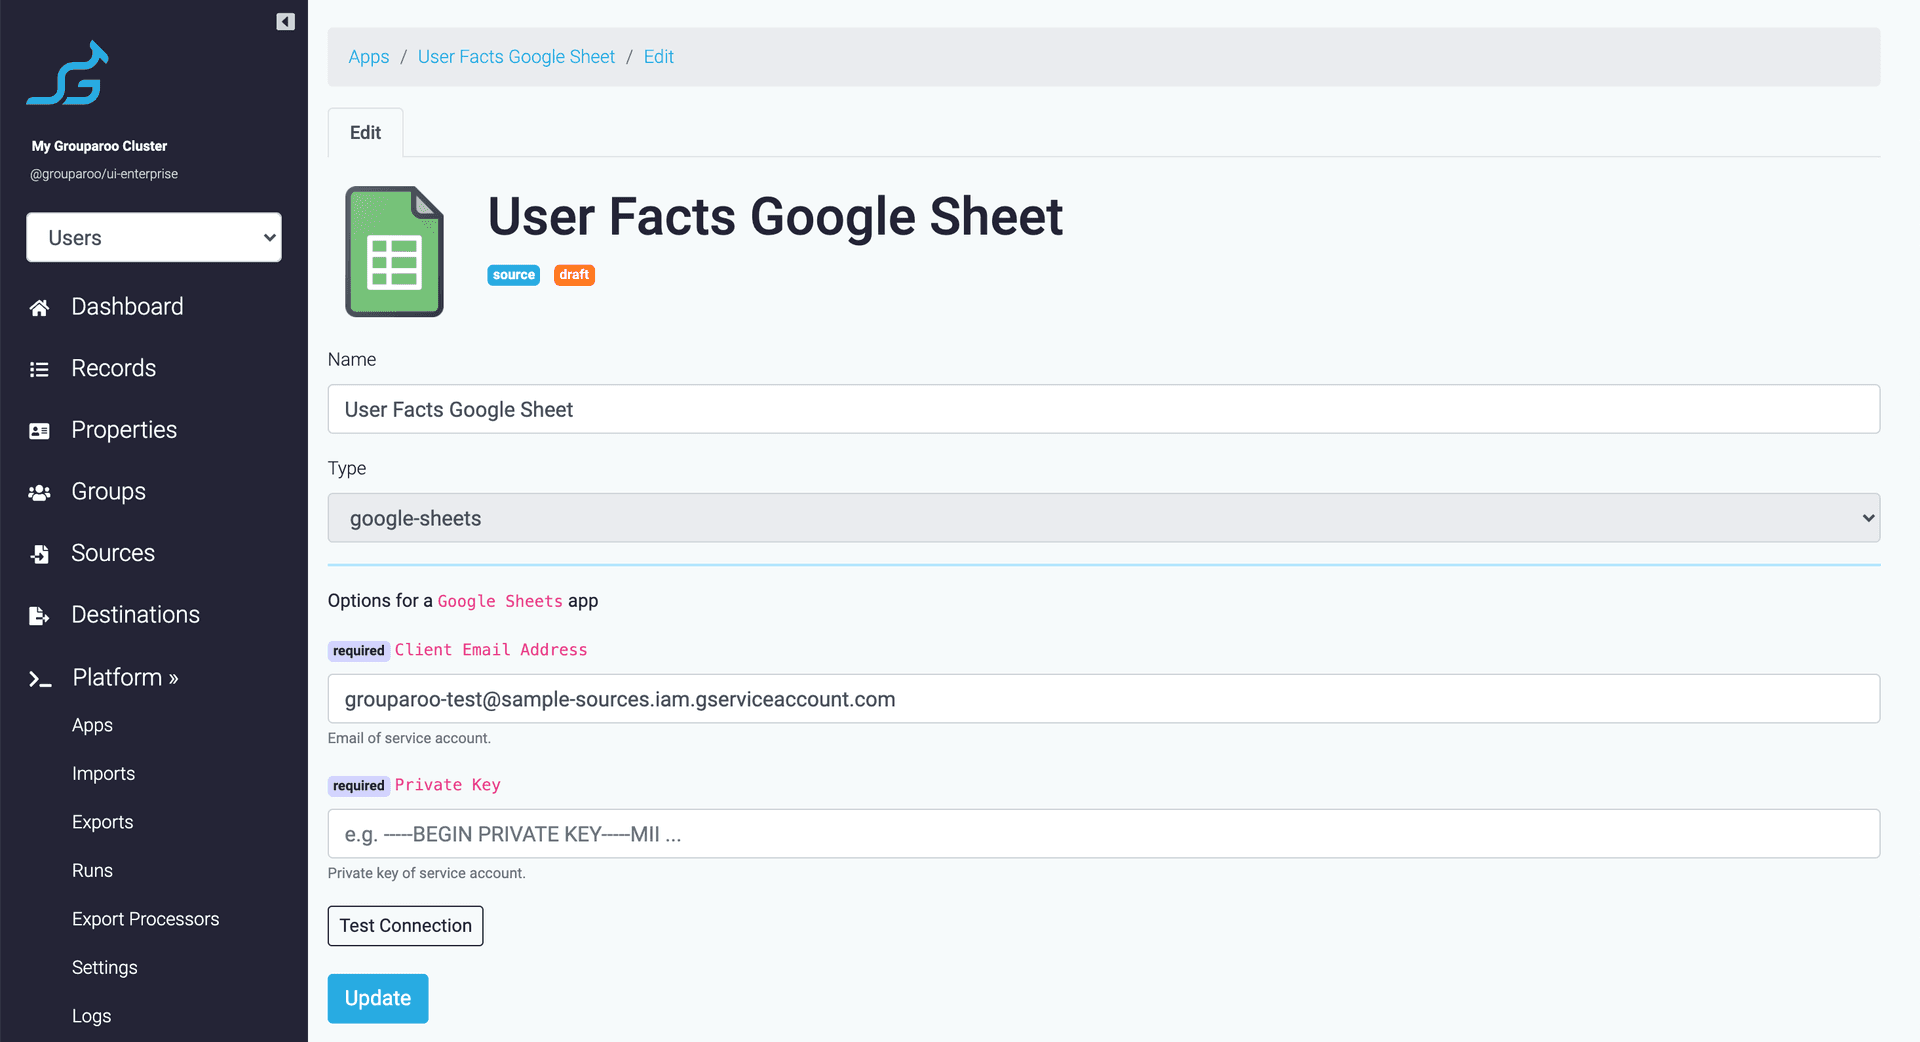Screen dimensions: 1920x1042
Task: Open Logs under Platform
Action: (91, 1016)
